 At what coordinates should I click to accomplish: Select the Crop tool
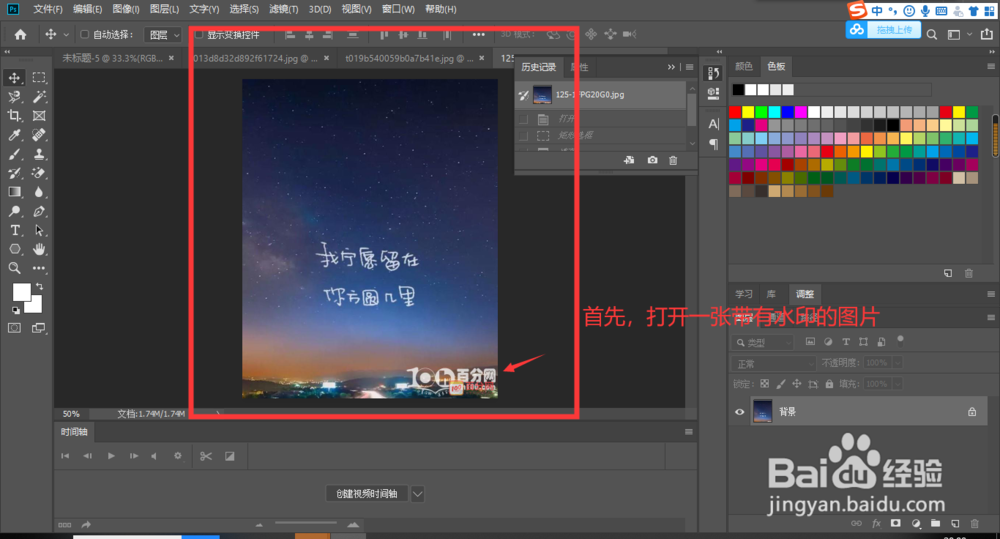pos(14,115)
